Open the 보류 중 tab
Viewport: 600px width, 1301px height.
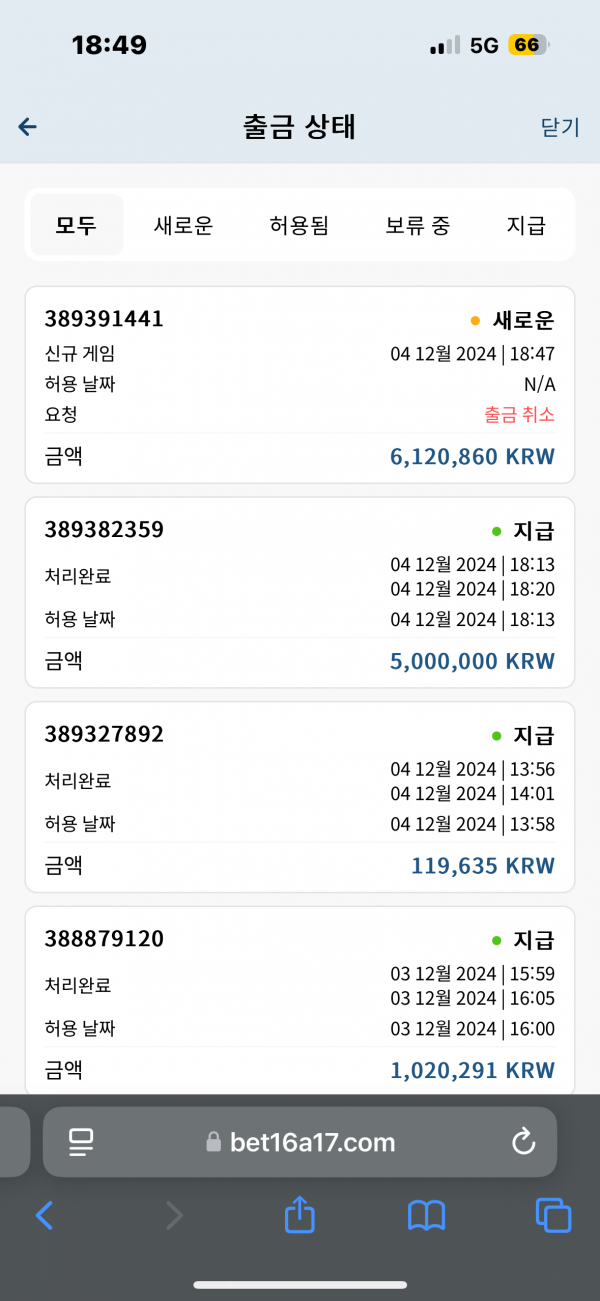tap(417, 225)
